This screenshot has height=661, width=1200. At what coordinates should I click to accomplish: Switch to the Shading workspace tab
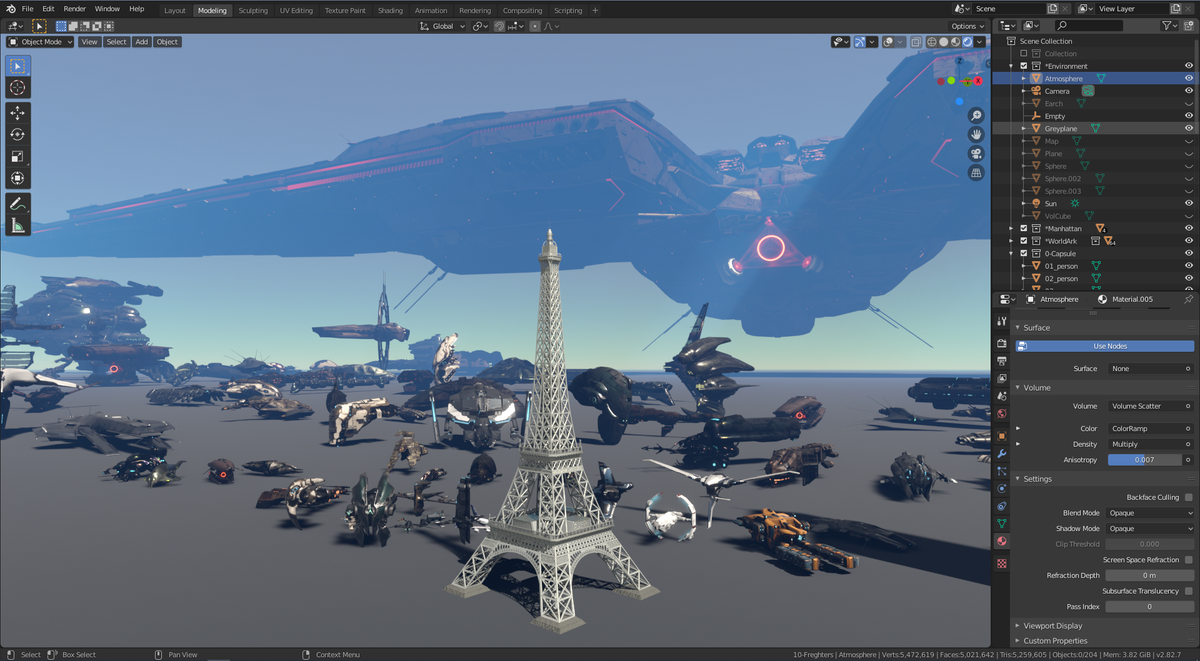point(390,10)
